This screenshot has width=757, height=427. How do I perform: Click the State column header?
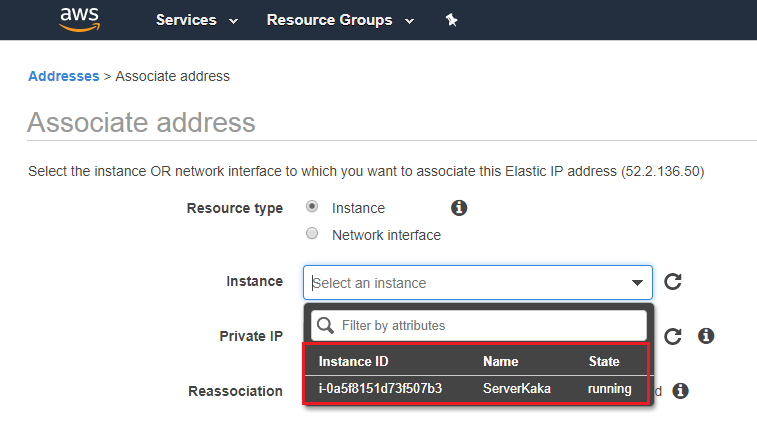tap(604, 361)
